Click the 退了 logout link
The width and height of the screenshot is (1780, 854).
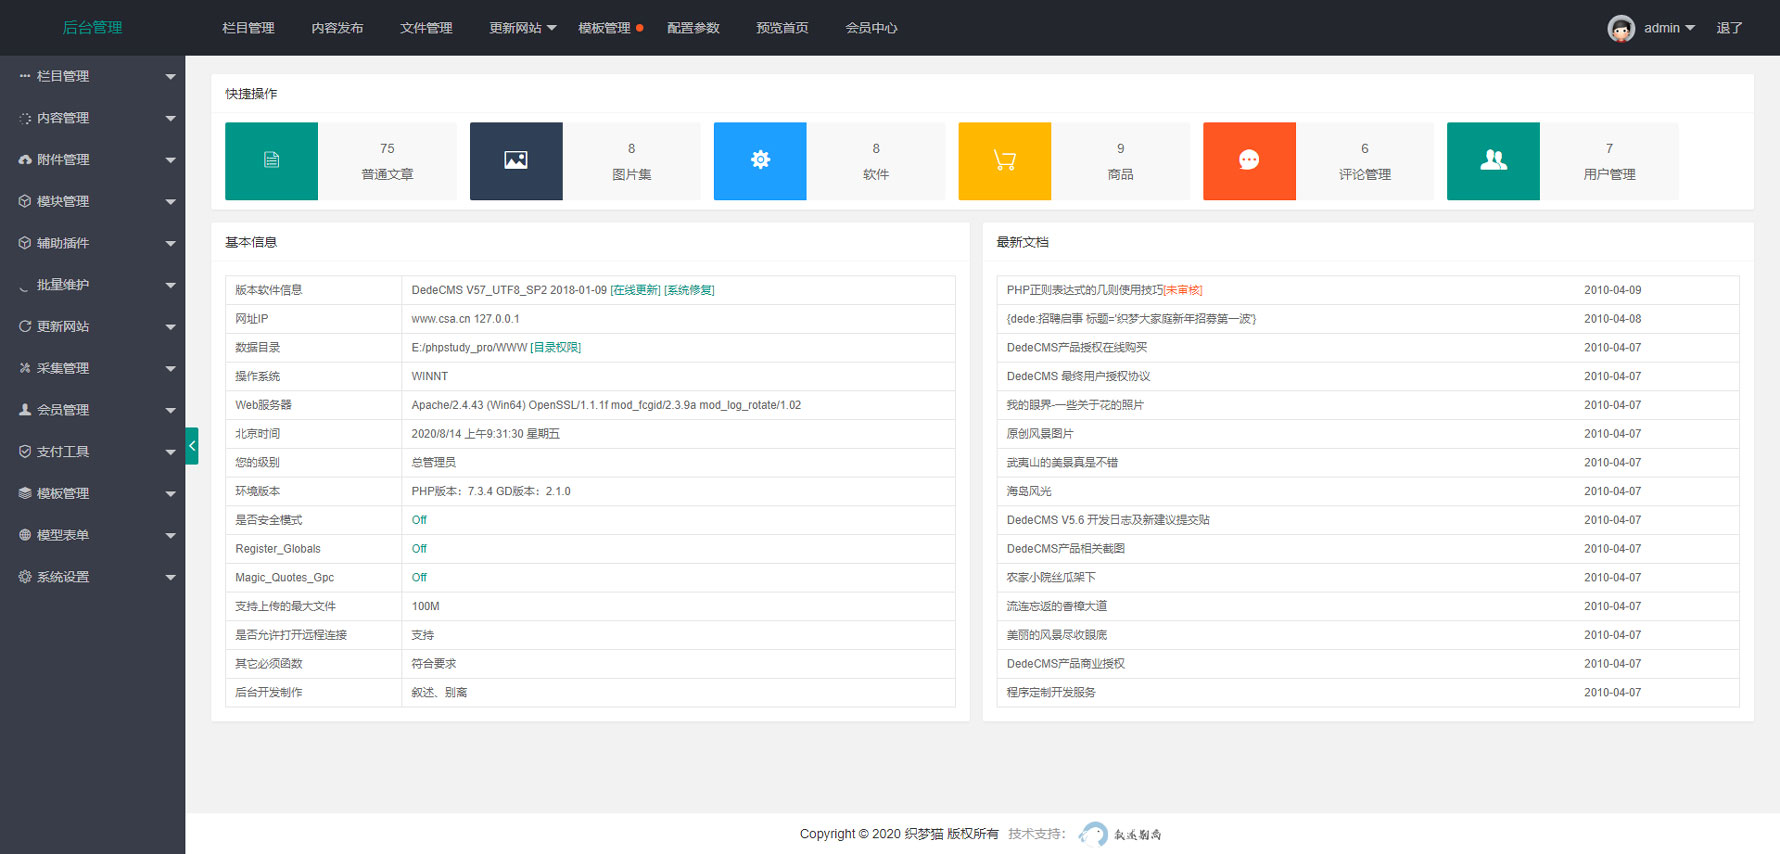(x=1729, y=28)
